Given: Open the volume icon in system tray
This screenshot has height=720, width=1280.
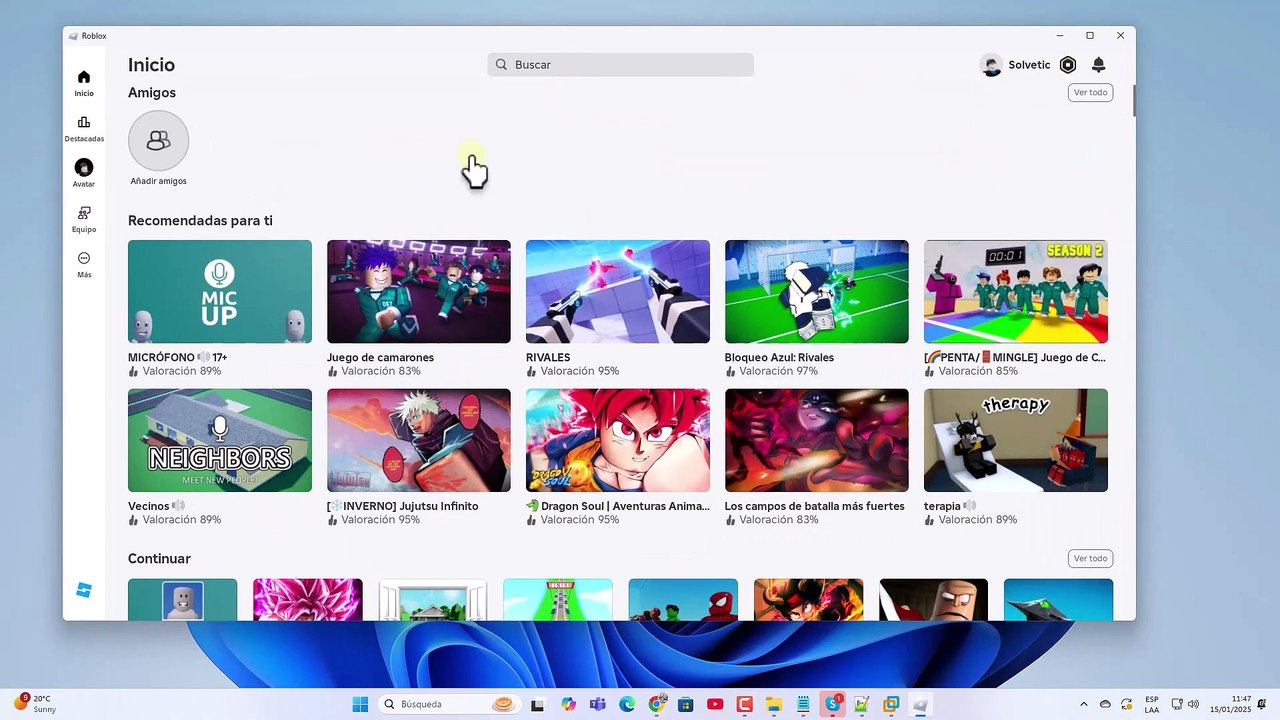Looking at the screenshot, I should pyautogui.click(x=1193, y=704).
